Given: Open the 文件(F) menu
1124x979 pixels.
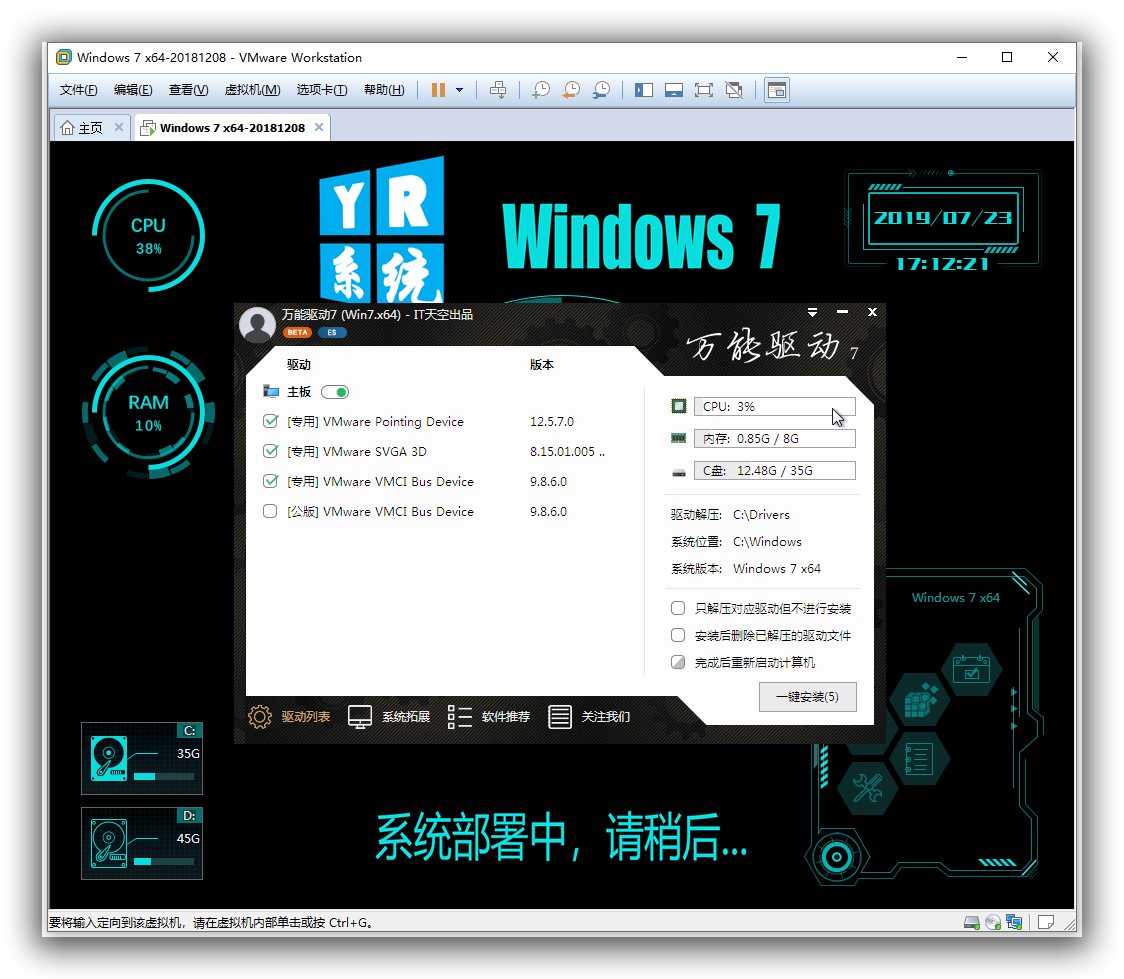Looking at the screenshot, I should [x=78, y=90].
